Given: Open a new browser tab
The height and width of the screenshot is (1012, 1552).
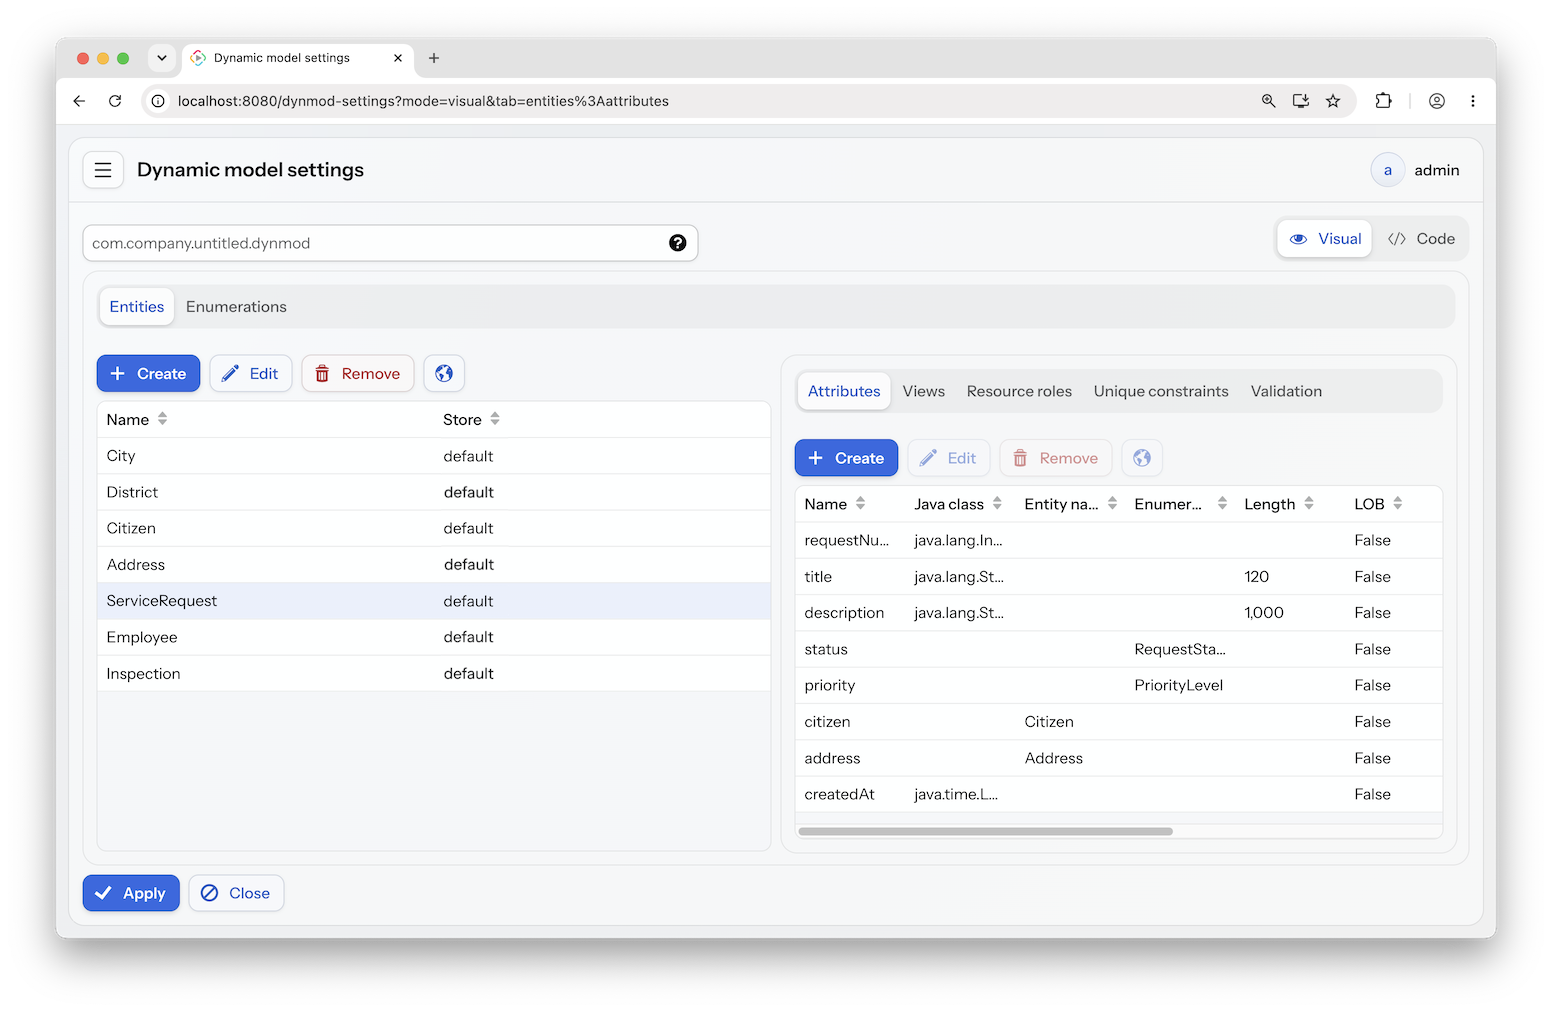Looking at the screenshot, I should 434,58.
